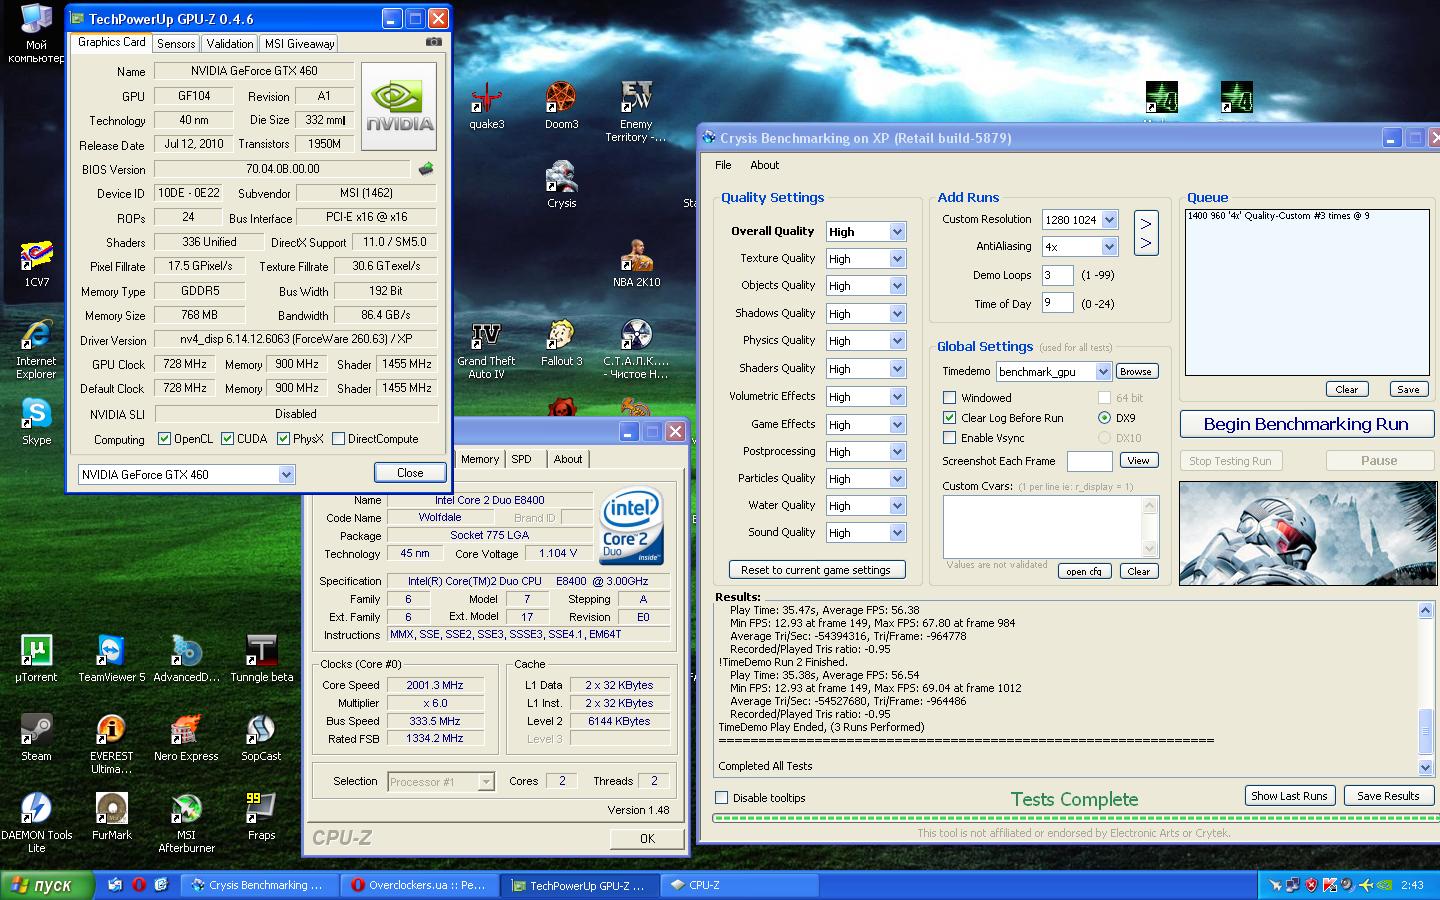Launch Nero Express desktop icon

coord(186,738)
